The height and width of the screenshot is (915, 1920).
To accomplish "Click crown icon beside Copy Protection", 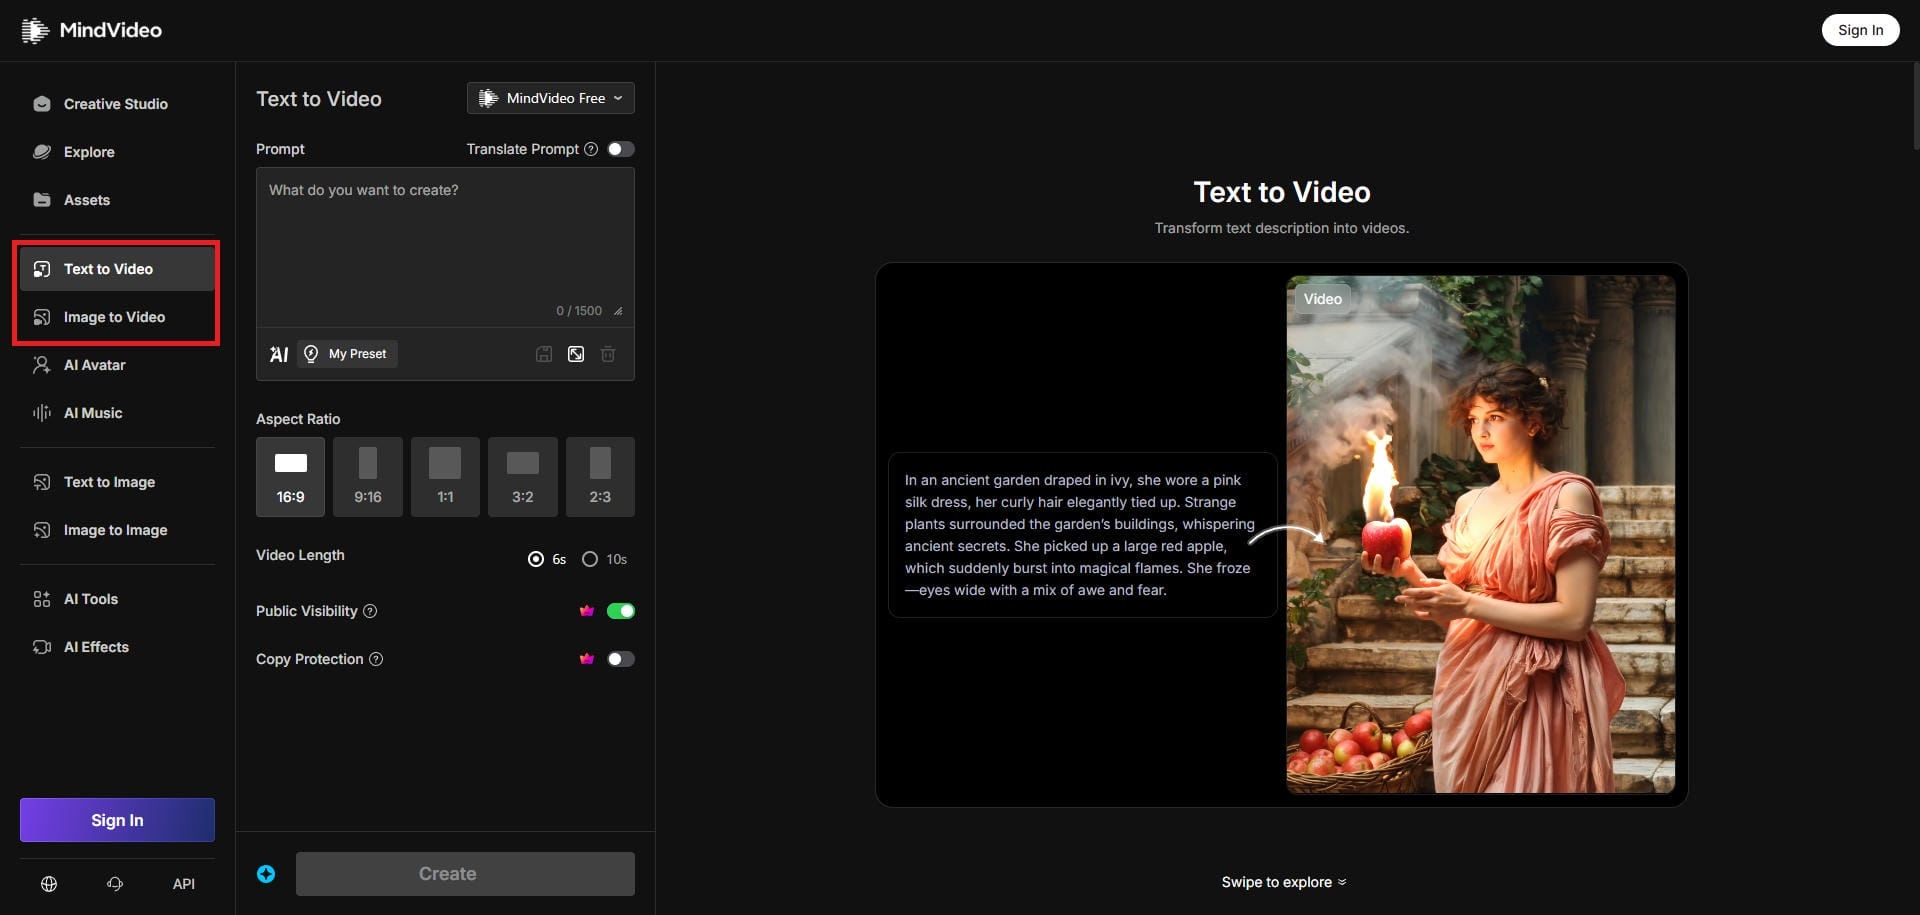I will 587,659.
